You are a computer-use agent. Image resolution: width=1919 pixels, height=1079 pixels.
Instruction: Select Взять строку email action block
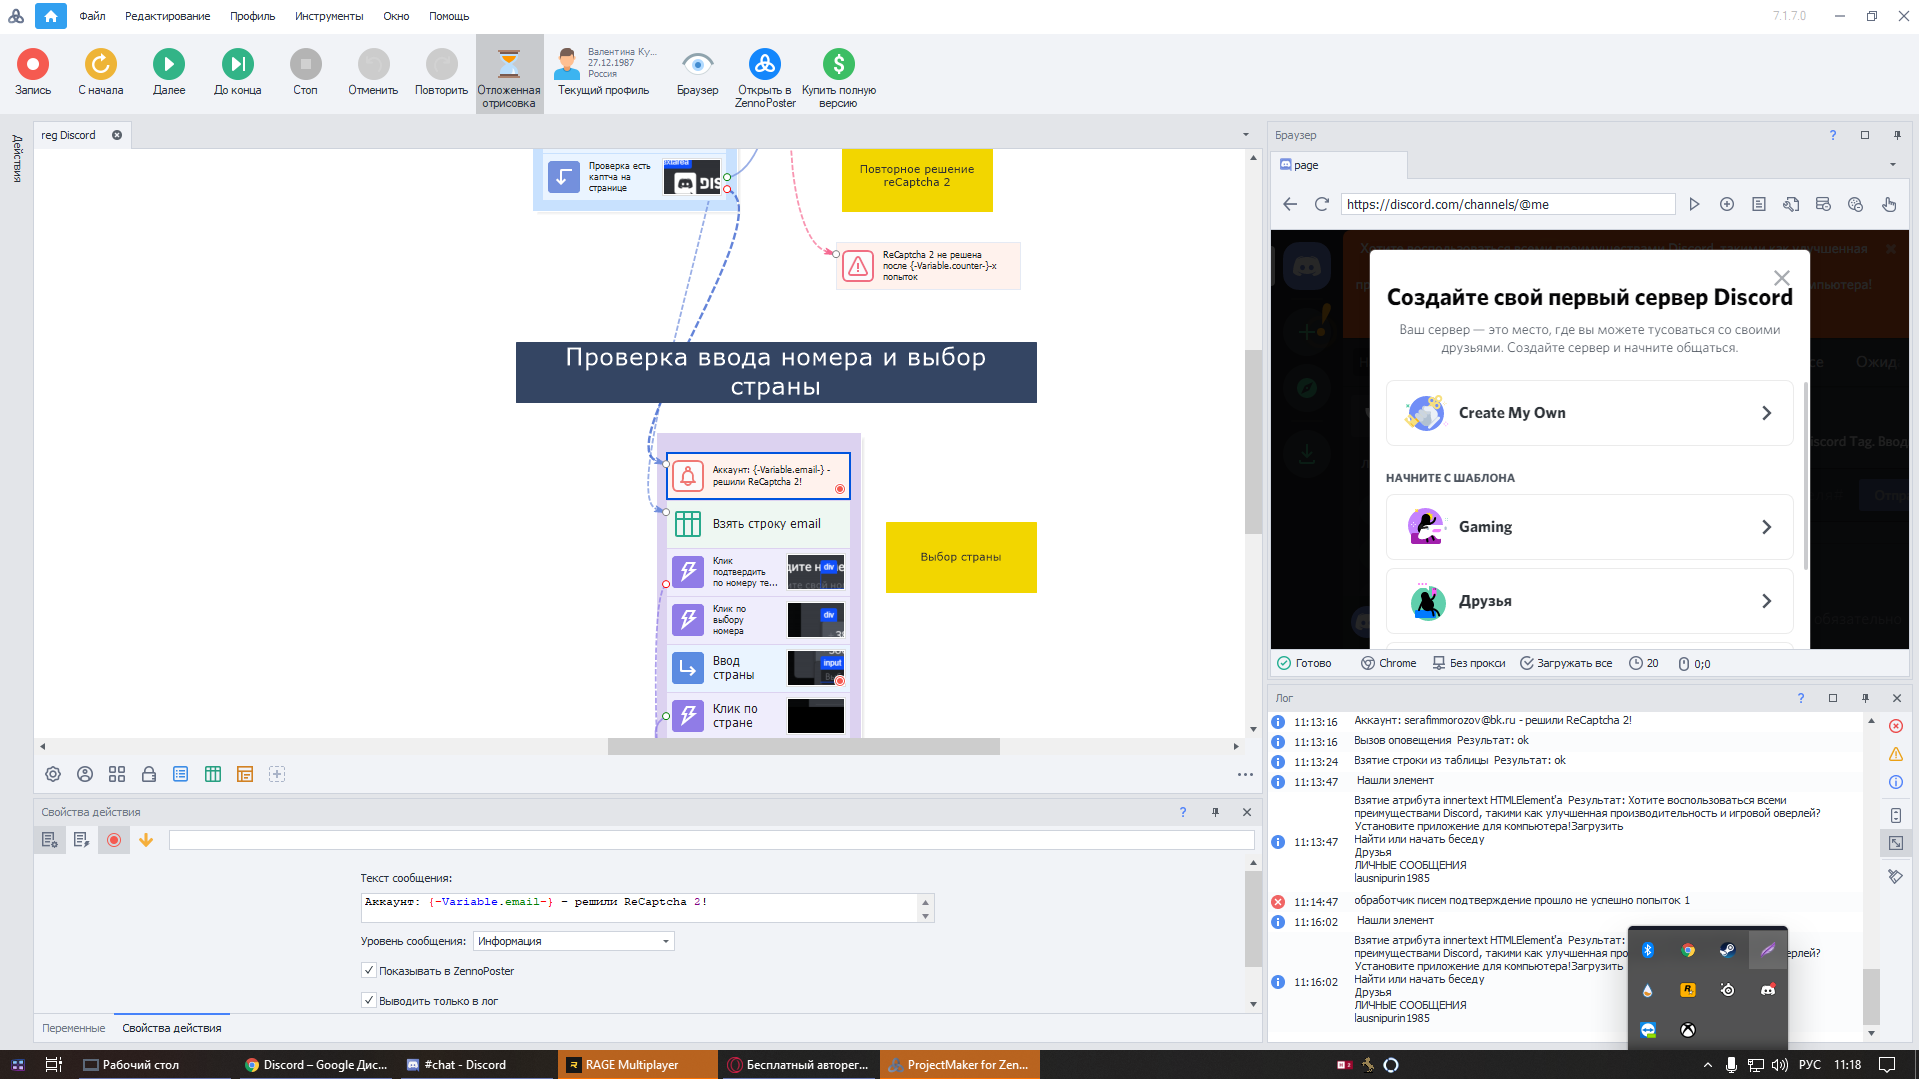759,524
